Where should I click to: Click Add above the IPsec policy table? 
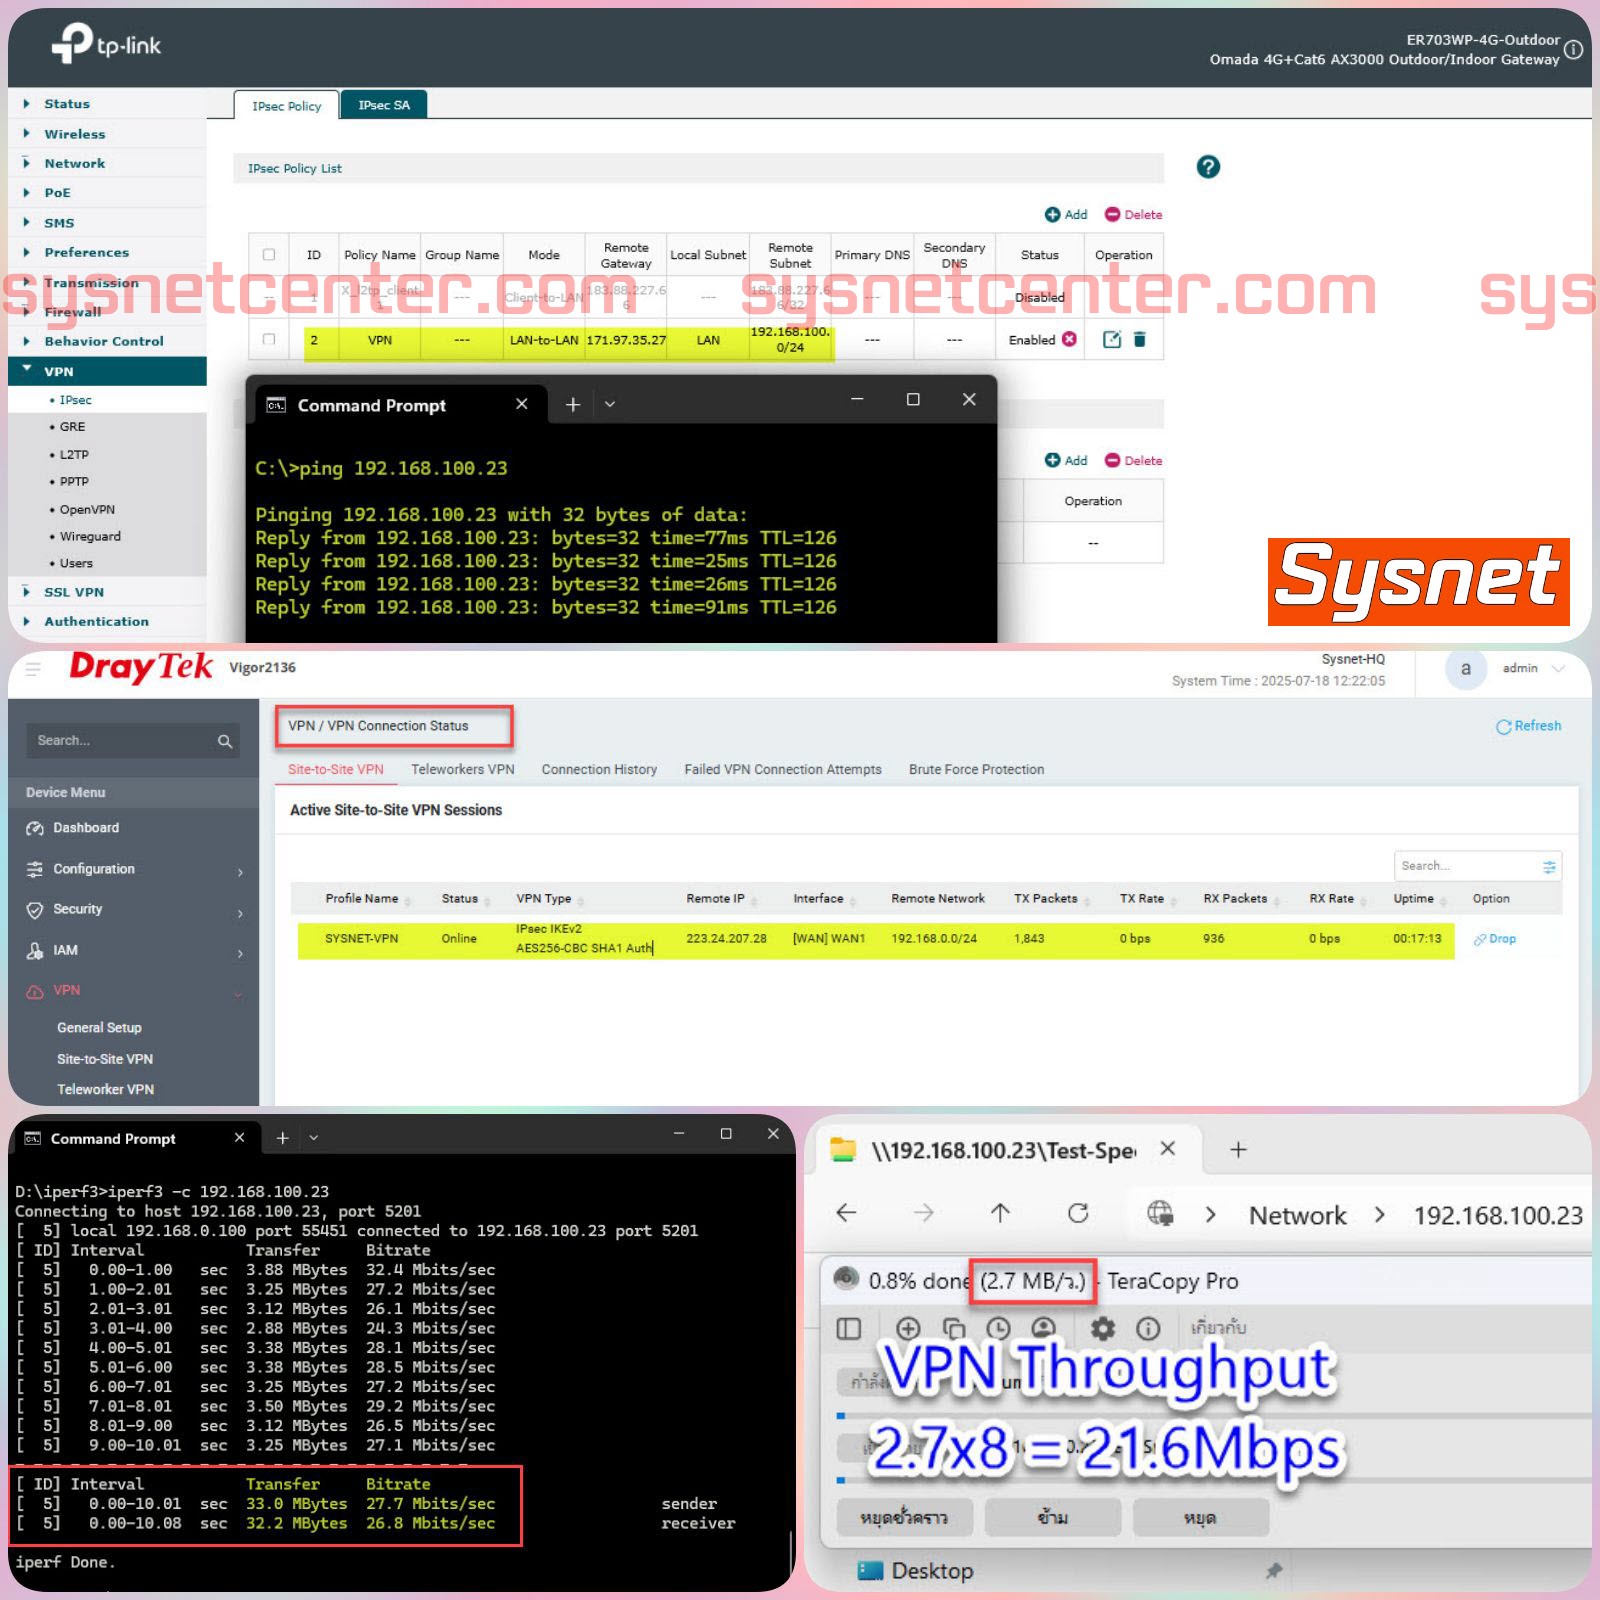(x=1066, y=214)
